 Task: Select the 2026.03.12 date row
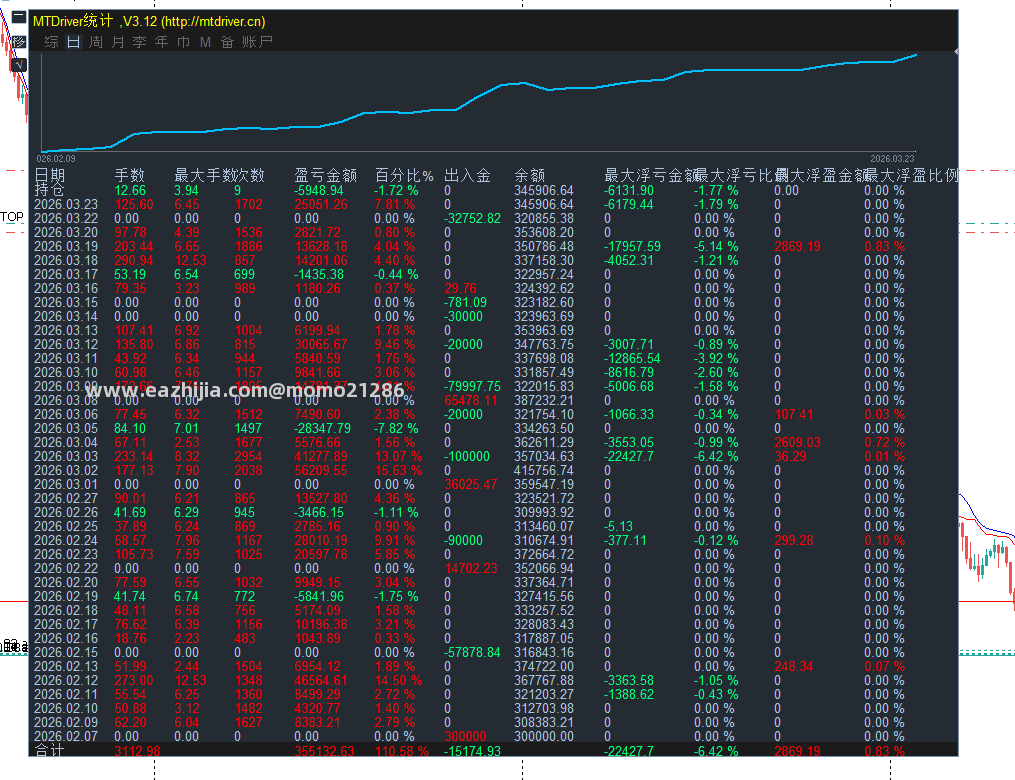(66, 344)
